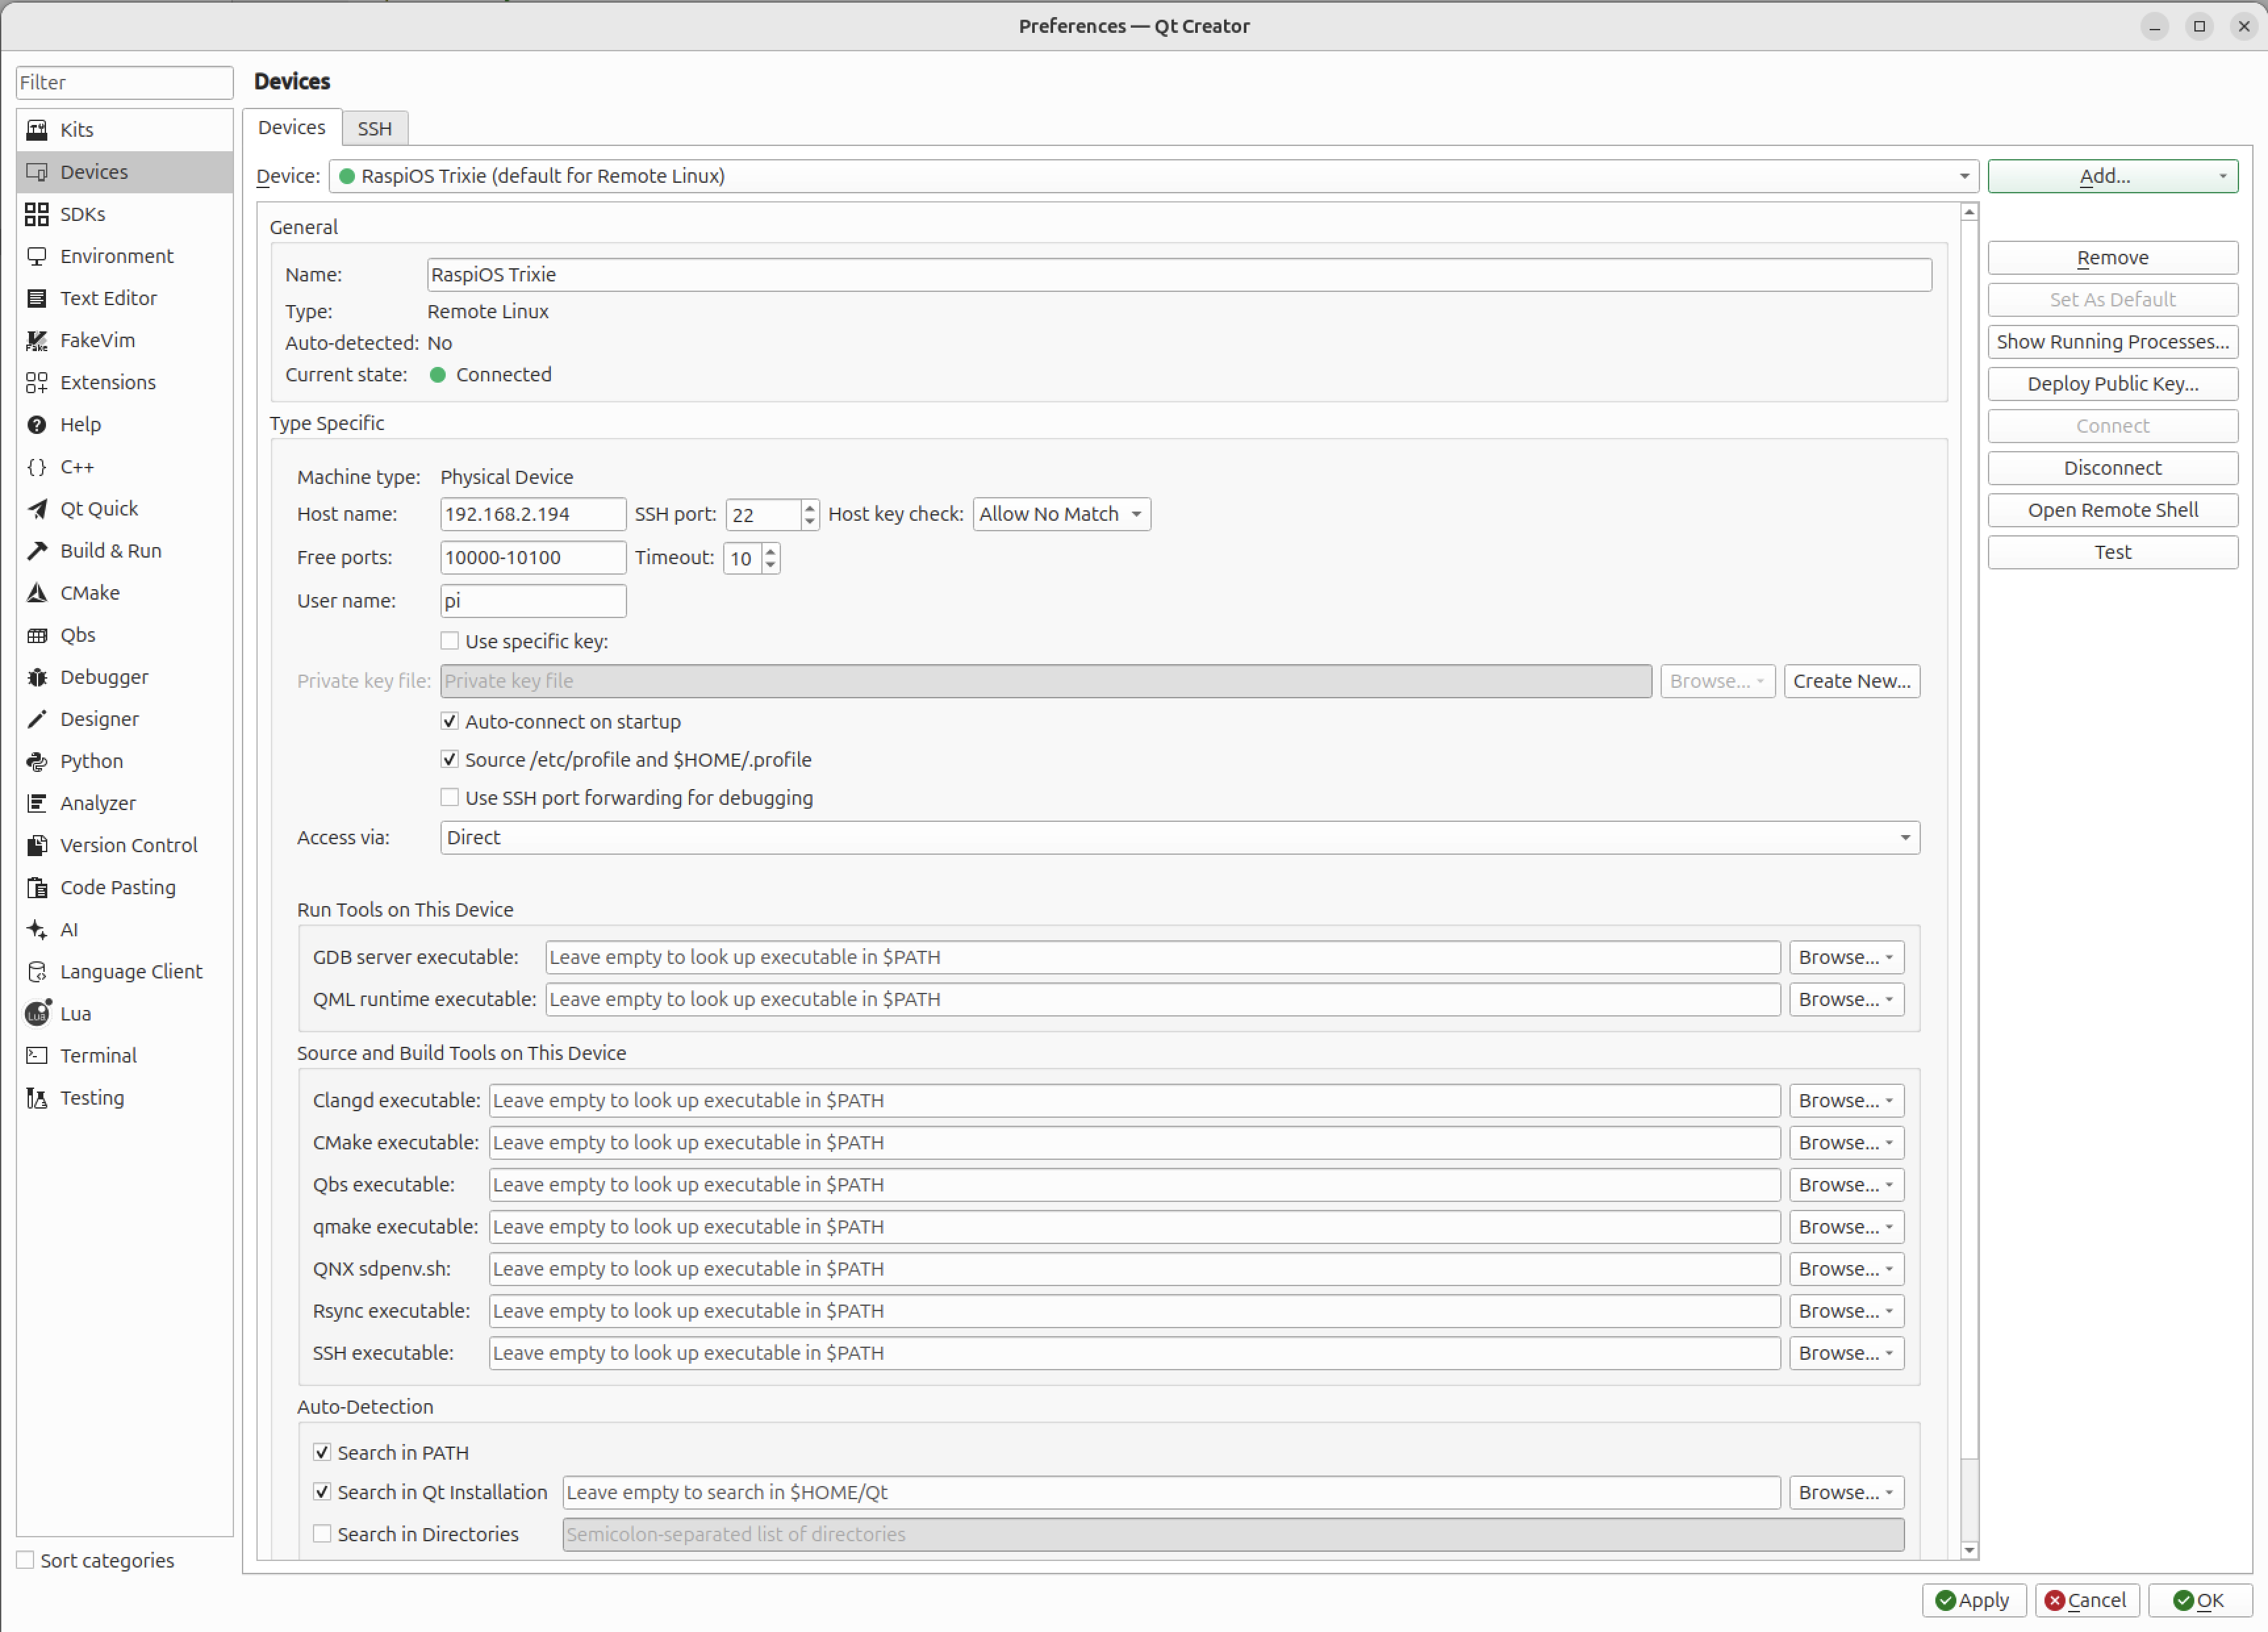Enable the Use specific key option
Screen dimensions: 2268x1632
[450, 640]
